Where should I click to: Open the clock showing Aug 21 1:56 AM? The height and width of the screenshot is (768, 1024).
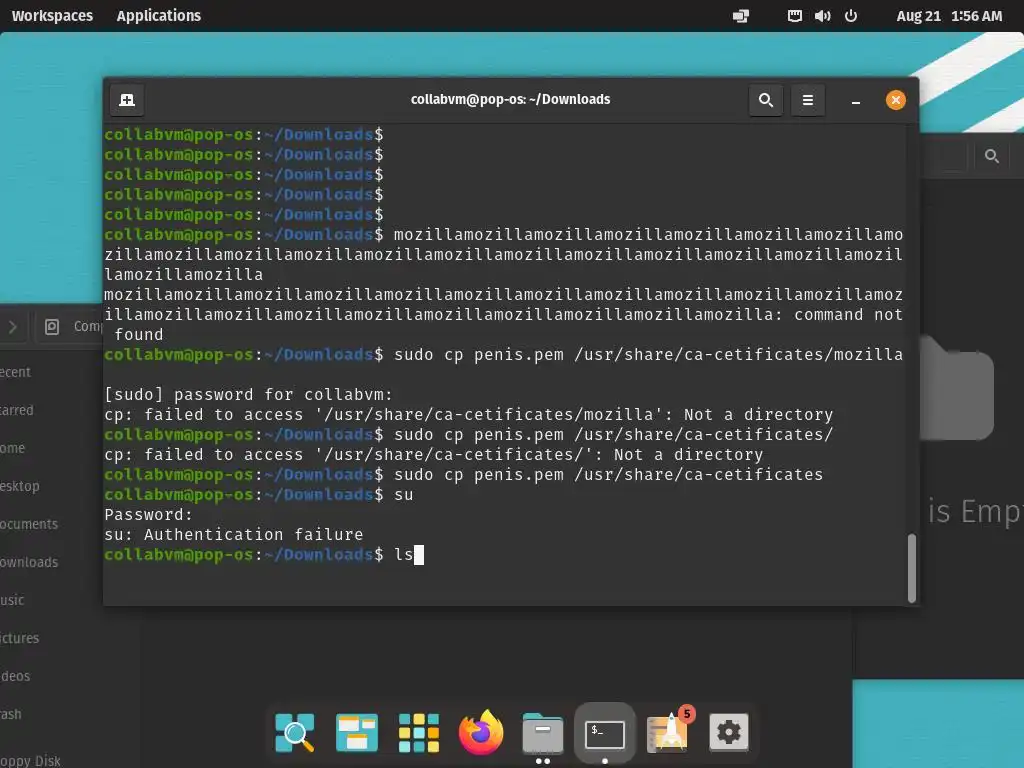pyautogui.click(x=949, y=16)
